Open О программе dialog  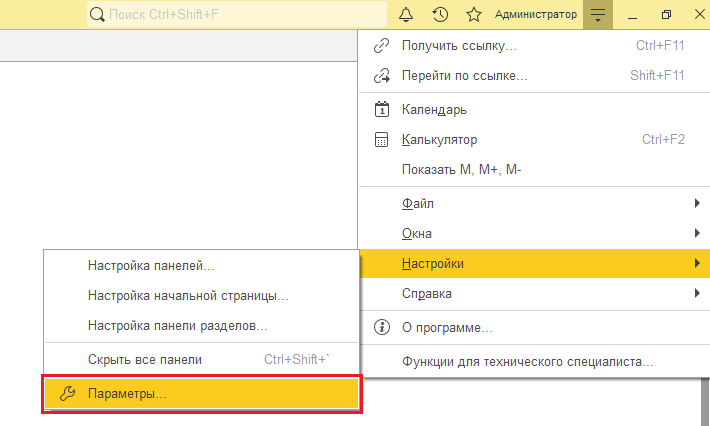[534, 327]
